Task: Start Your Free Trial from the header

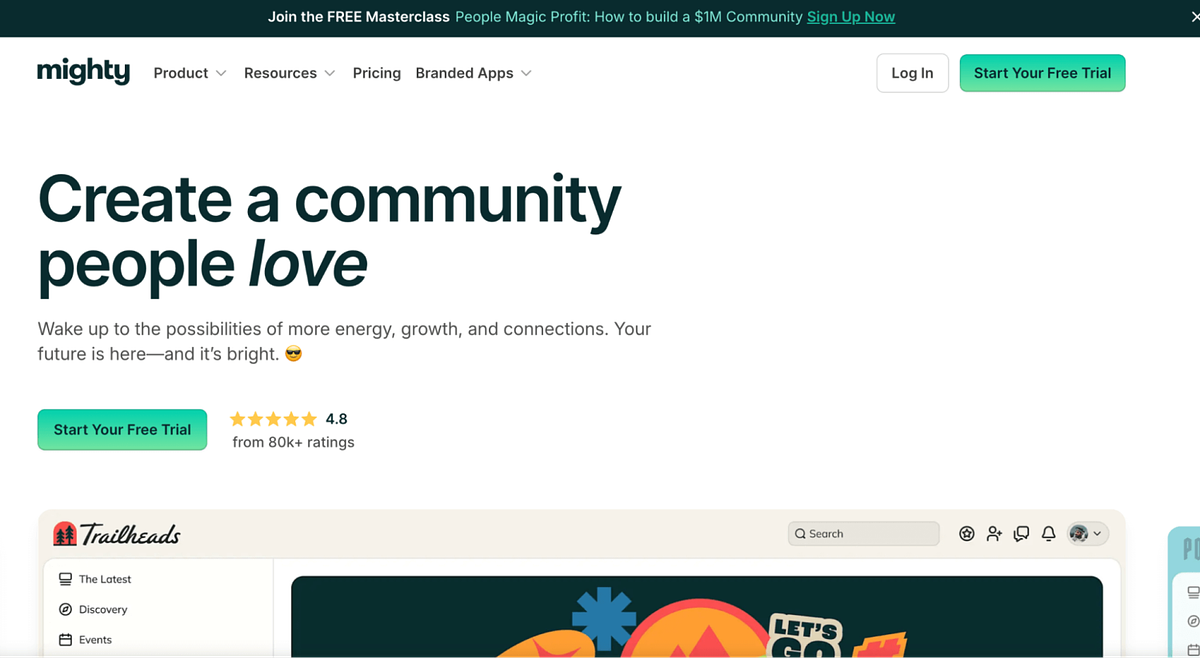Action: click(x=1042, y=72)
